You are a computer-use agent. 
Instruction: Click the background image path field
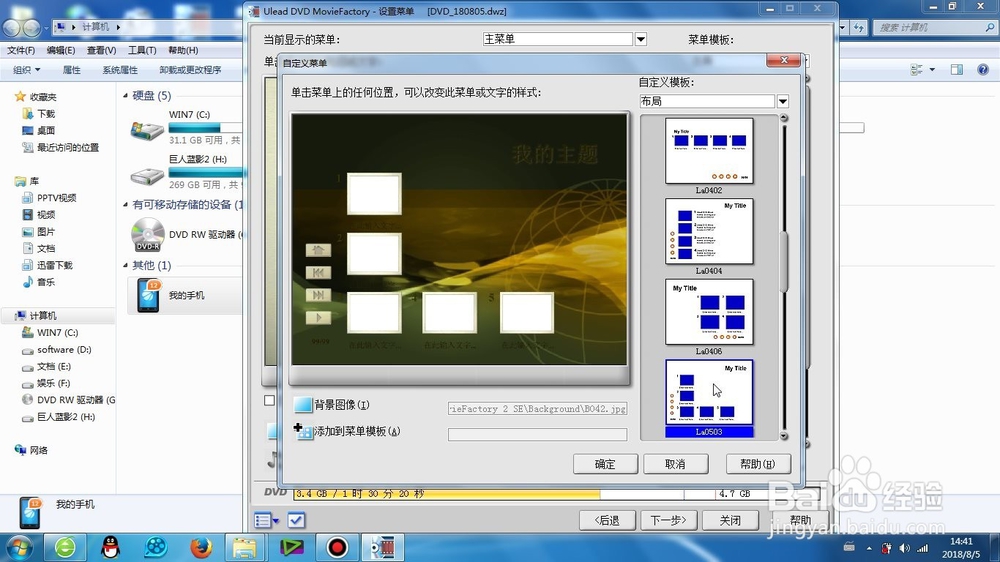[538, 408]
